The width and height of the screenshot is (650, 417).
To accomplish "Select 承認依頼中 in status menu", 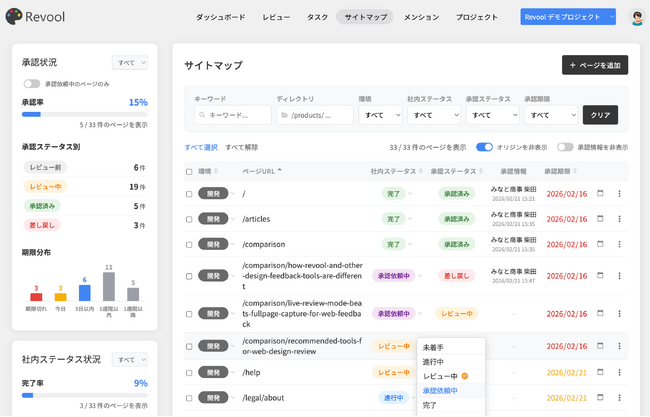I will (x=451, y=390).
